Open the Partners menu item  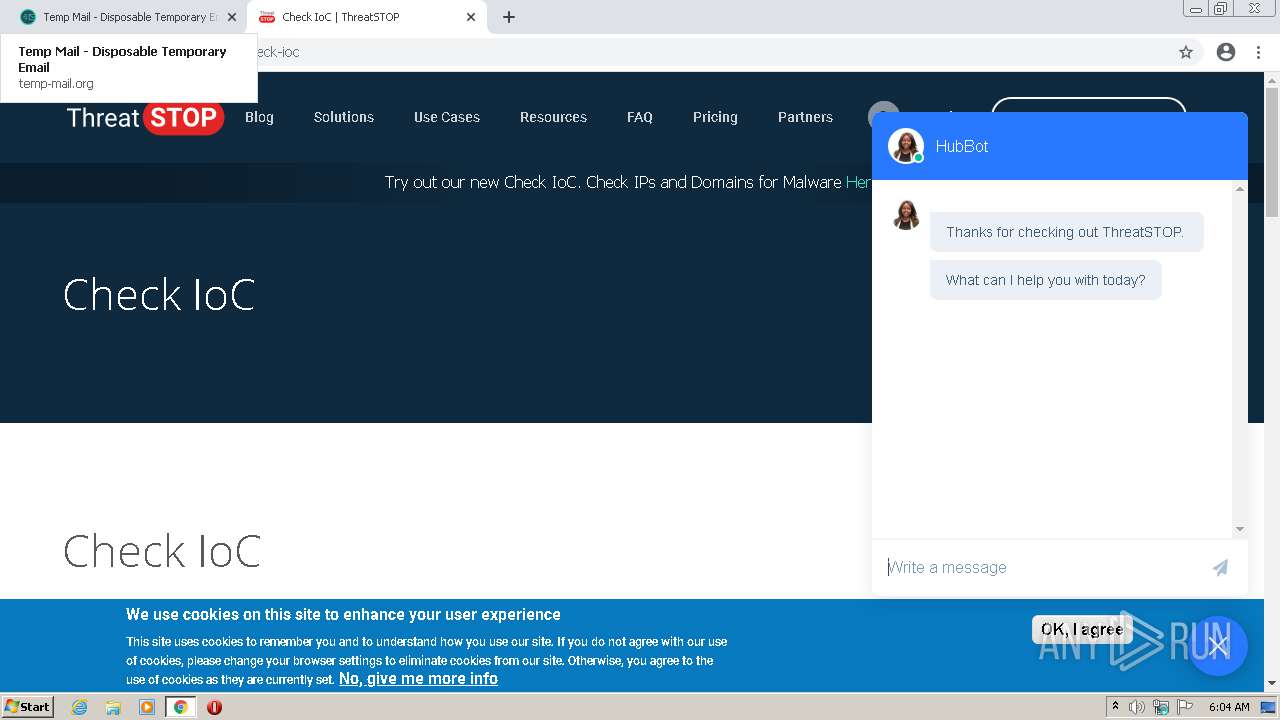point(805,117)
